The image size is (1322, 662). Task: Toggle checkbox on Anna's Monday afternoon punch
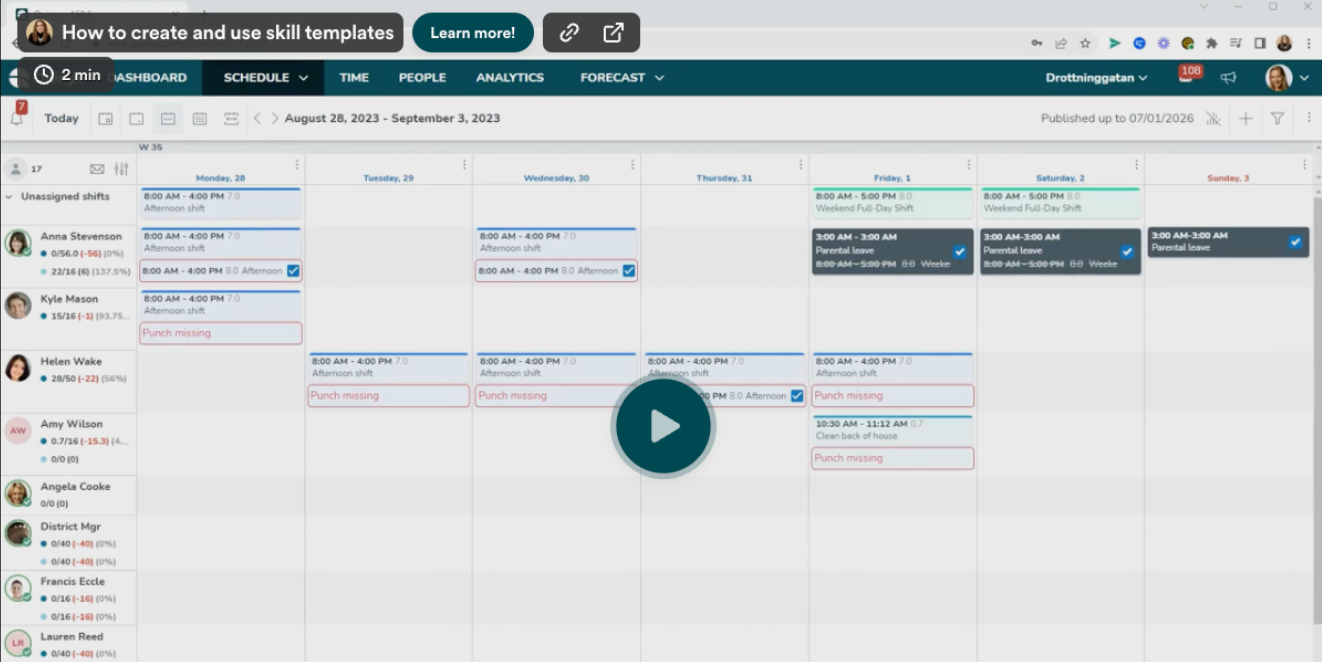[x=293, y=270]
